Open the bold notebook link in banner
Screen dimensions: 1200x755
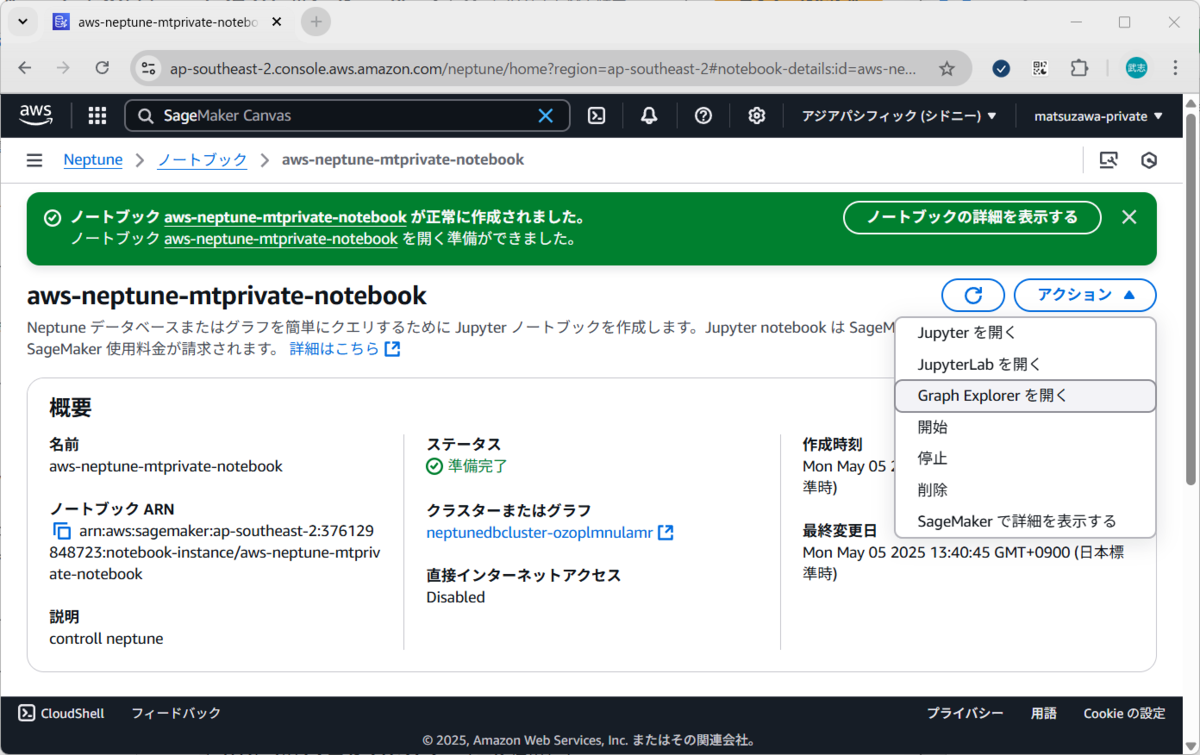(285, 217)
